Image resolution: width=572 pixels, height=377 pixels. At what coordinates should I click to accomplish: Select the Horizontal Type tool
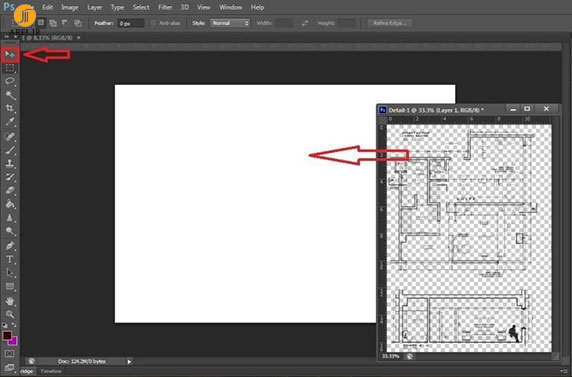[10, 259]
